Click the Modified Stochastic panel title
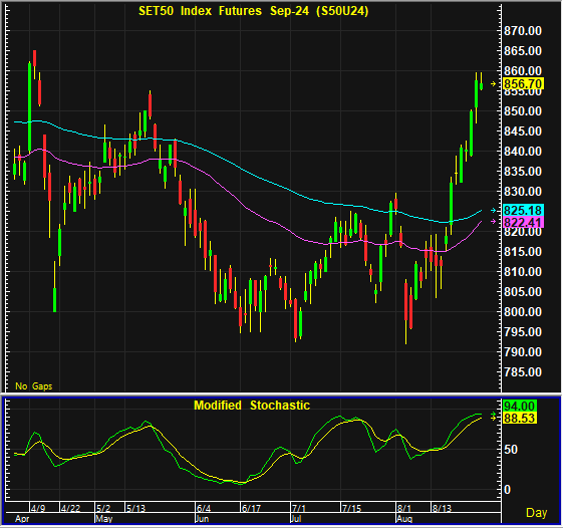This screenshot has width=563, height=528. (252, 406)
